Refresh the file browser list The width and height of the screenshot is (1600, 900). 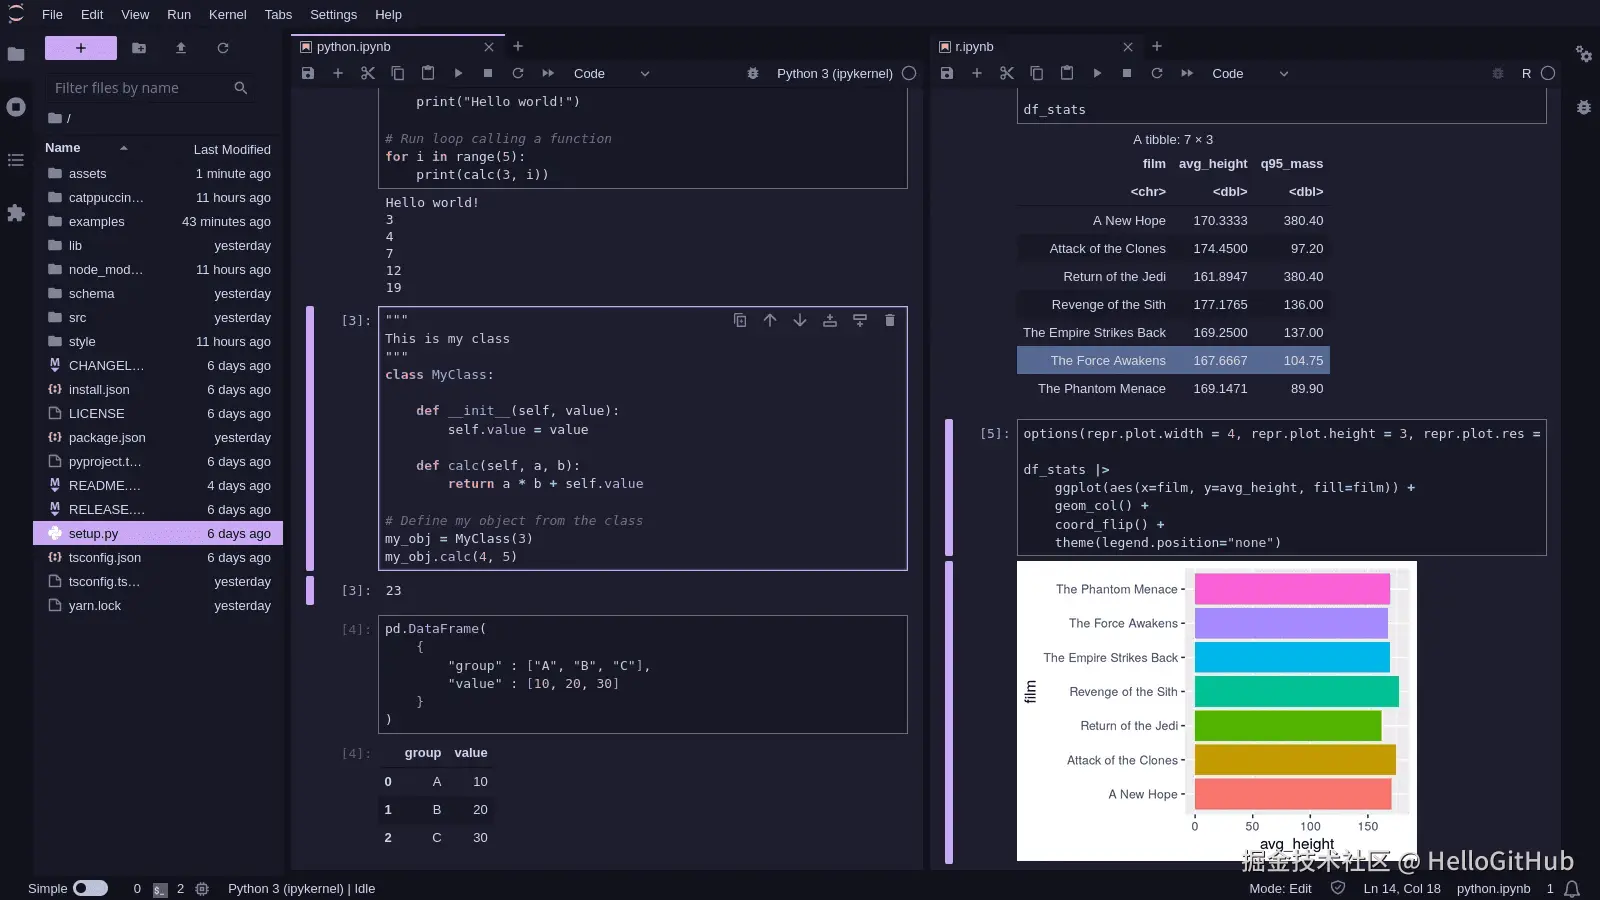(223, 48)
